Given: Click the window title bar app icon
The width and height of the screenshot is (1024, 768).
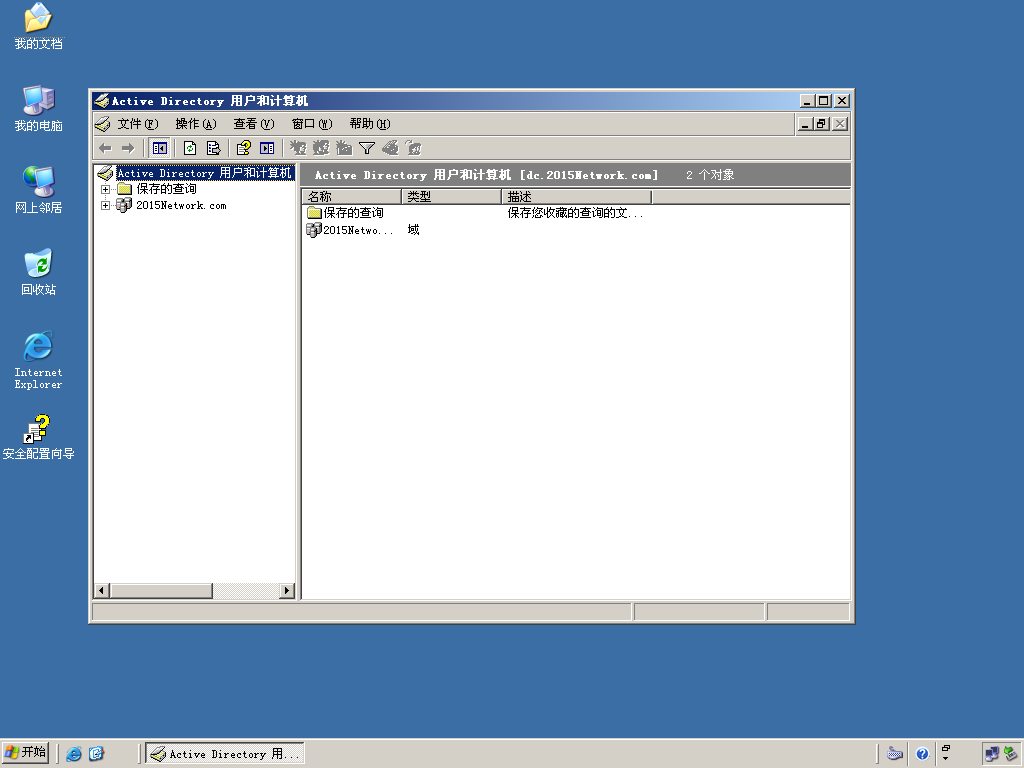Looking at the screenshot, I should coord(101,101).
